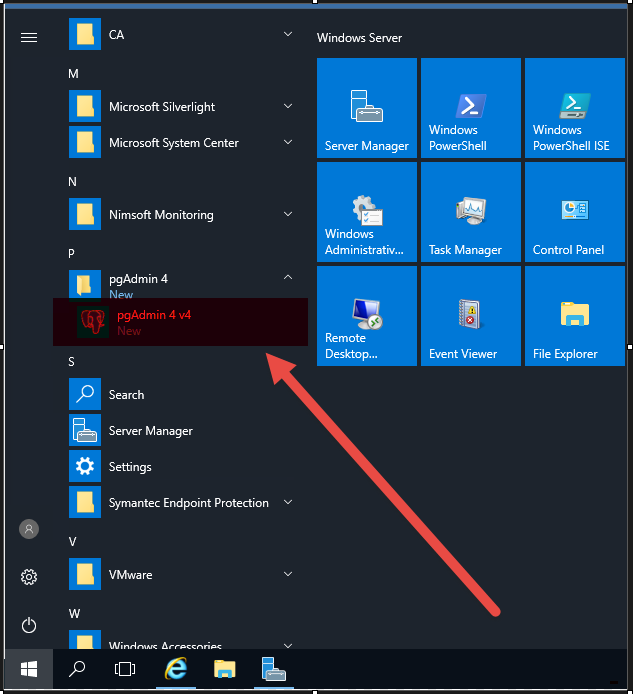Open the Control Panel tile
Screen dimensions: 633x694
(575, 212)
